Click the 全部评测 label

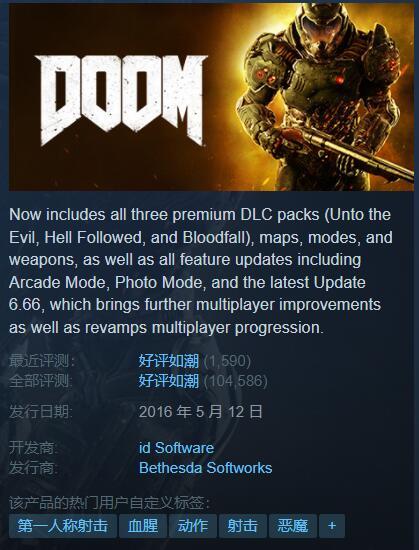[x=41, y=381]
